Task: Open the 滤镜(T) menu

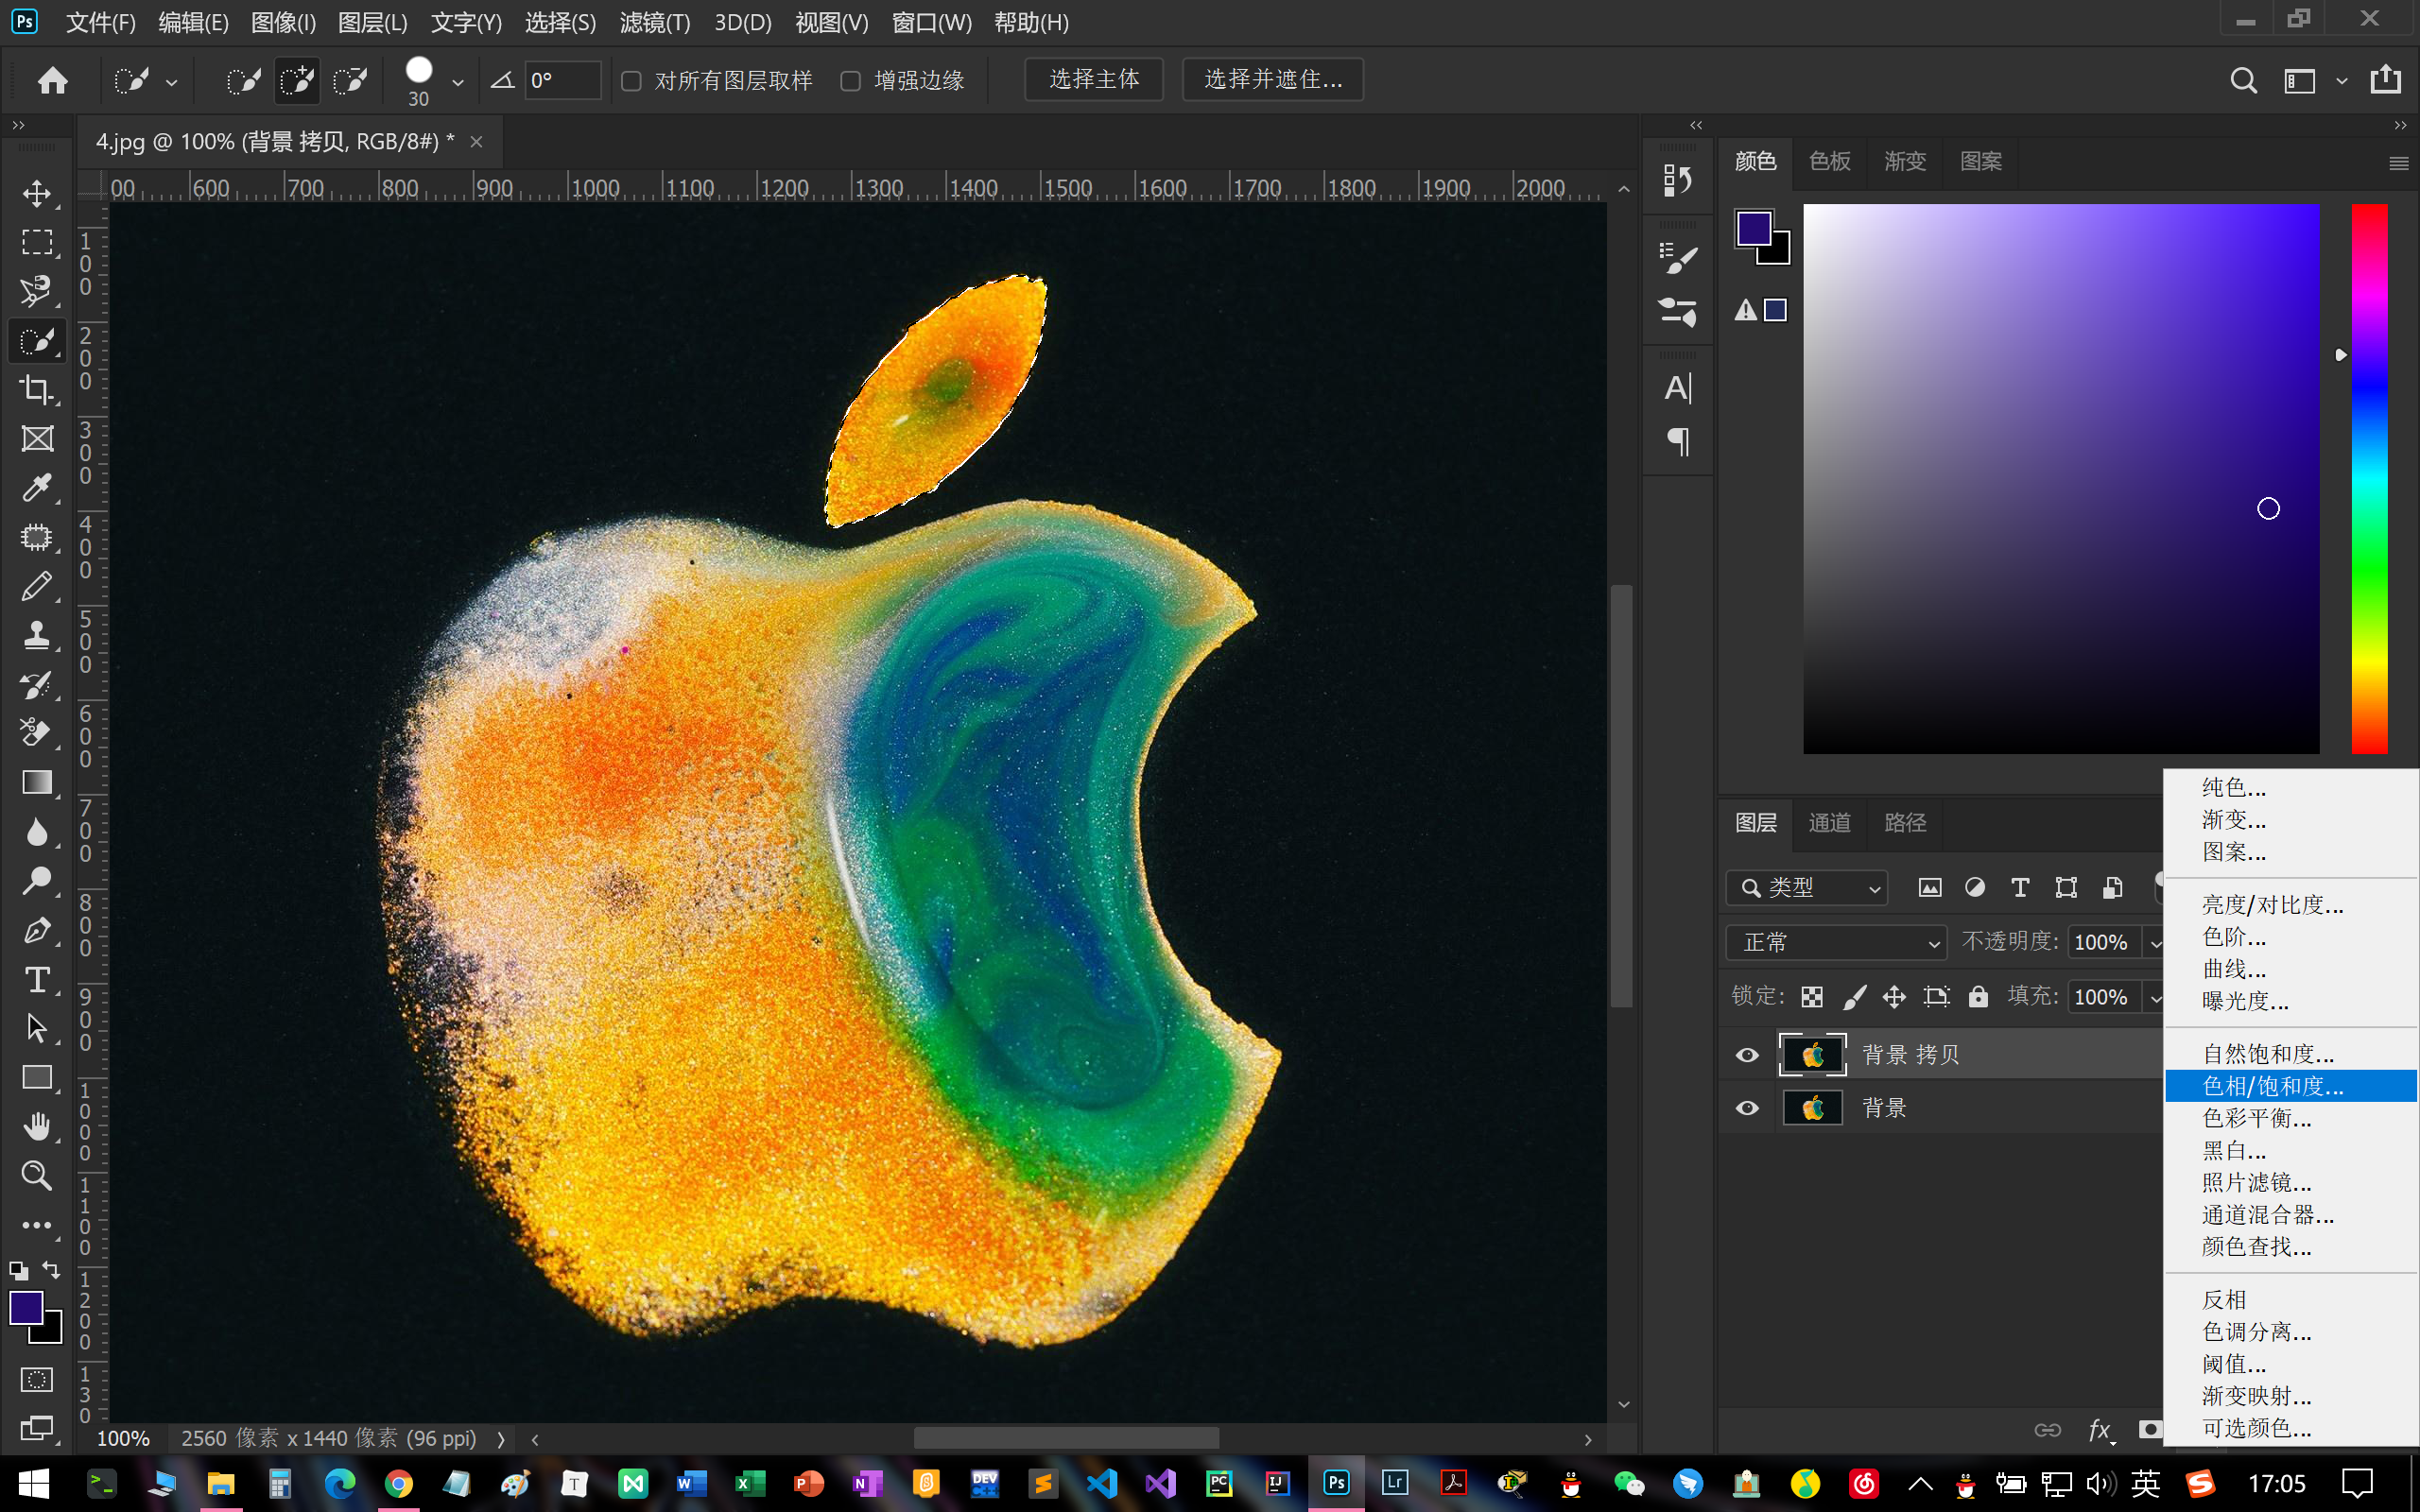Action: click(x=654, y=22)
